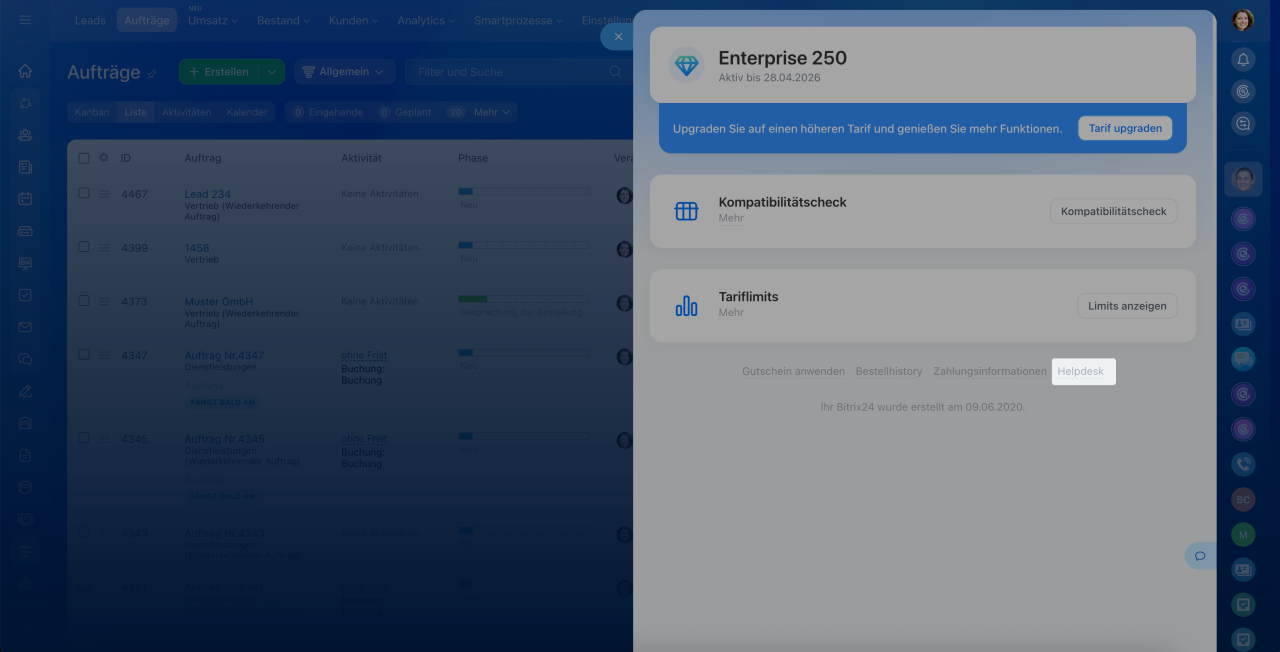Tick the checkbox for order 4399
Screen dimensions: 1280x652
(84, 247)
